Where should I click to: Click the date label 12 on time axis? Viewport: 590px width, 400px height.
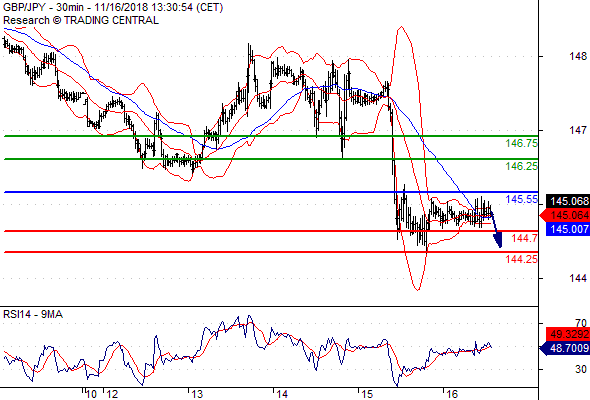[x=112, y=394]
